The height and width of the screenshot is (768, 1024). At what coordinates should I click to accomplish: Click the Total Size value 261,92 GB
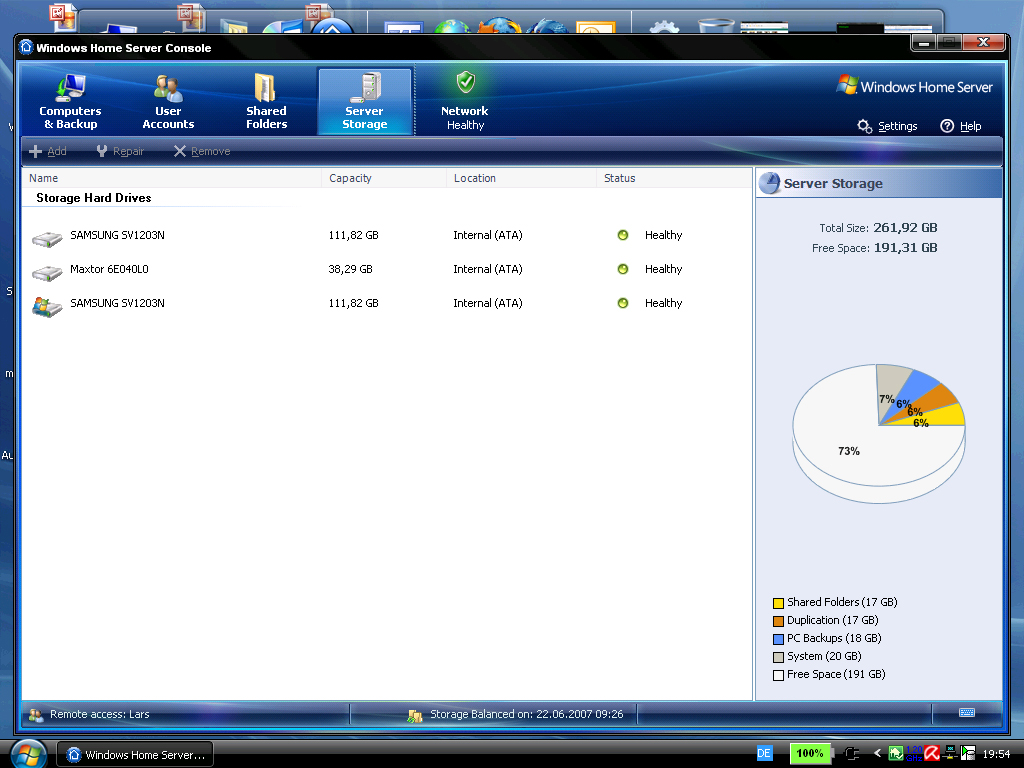pos(905,228)
